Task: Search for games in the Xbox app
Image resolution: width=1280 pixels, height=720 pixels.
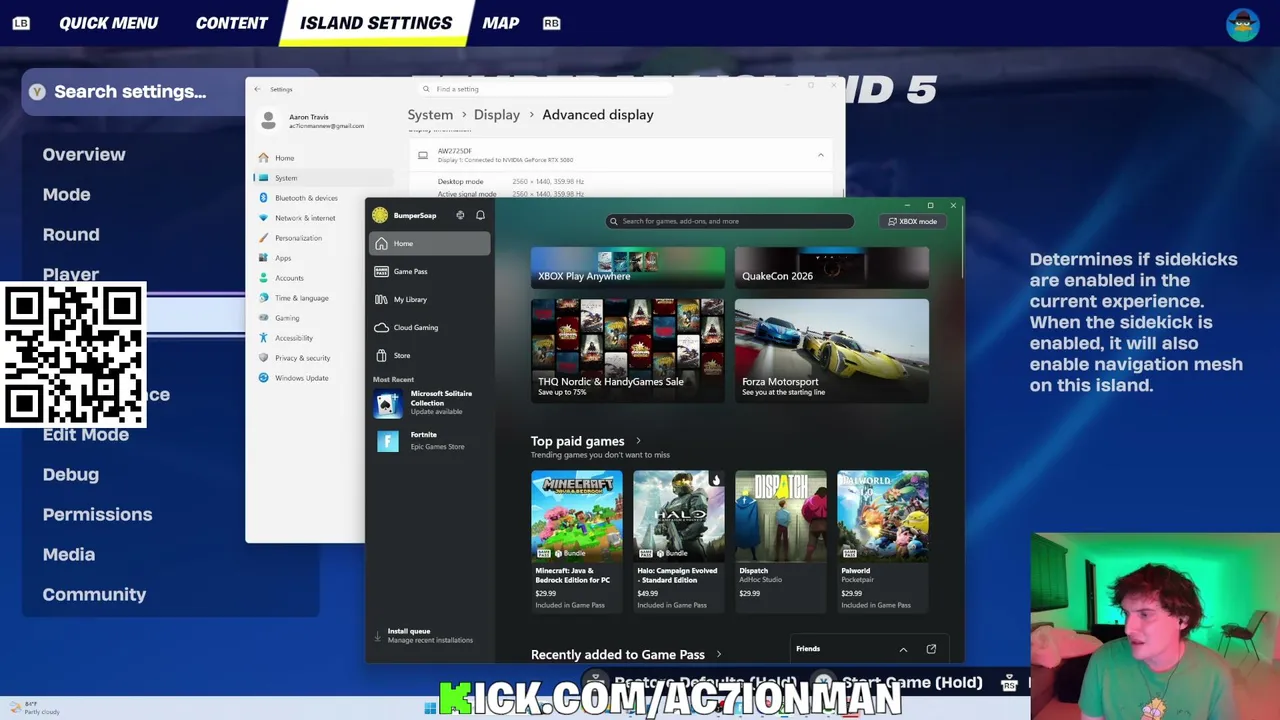Action: [730, 221]
